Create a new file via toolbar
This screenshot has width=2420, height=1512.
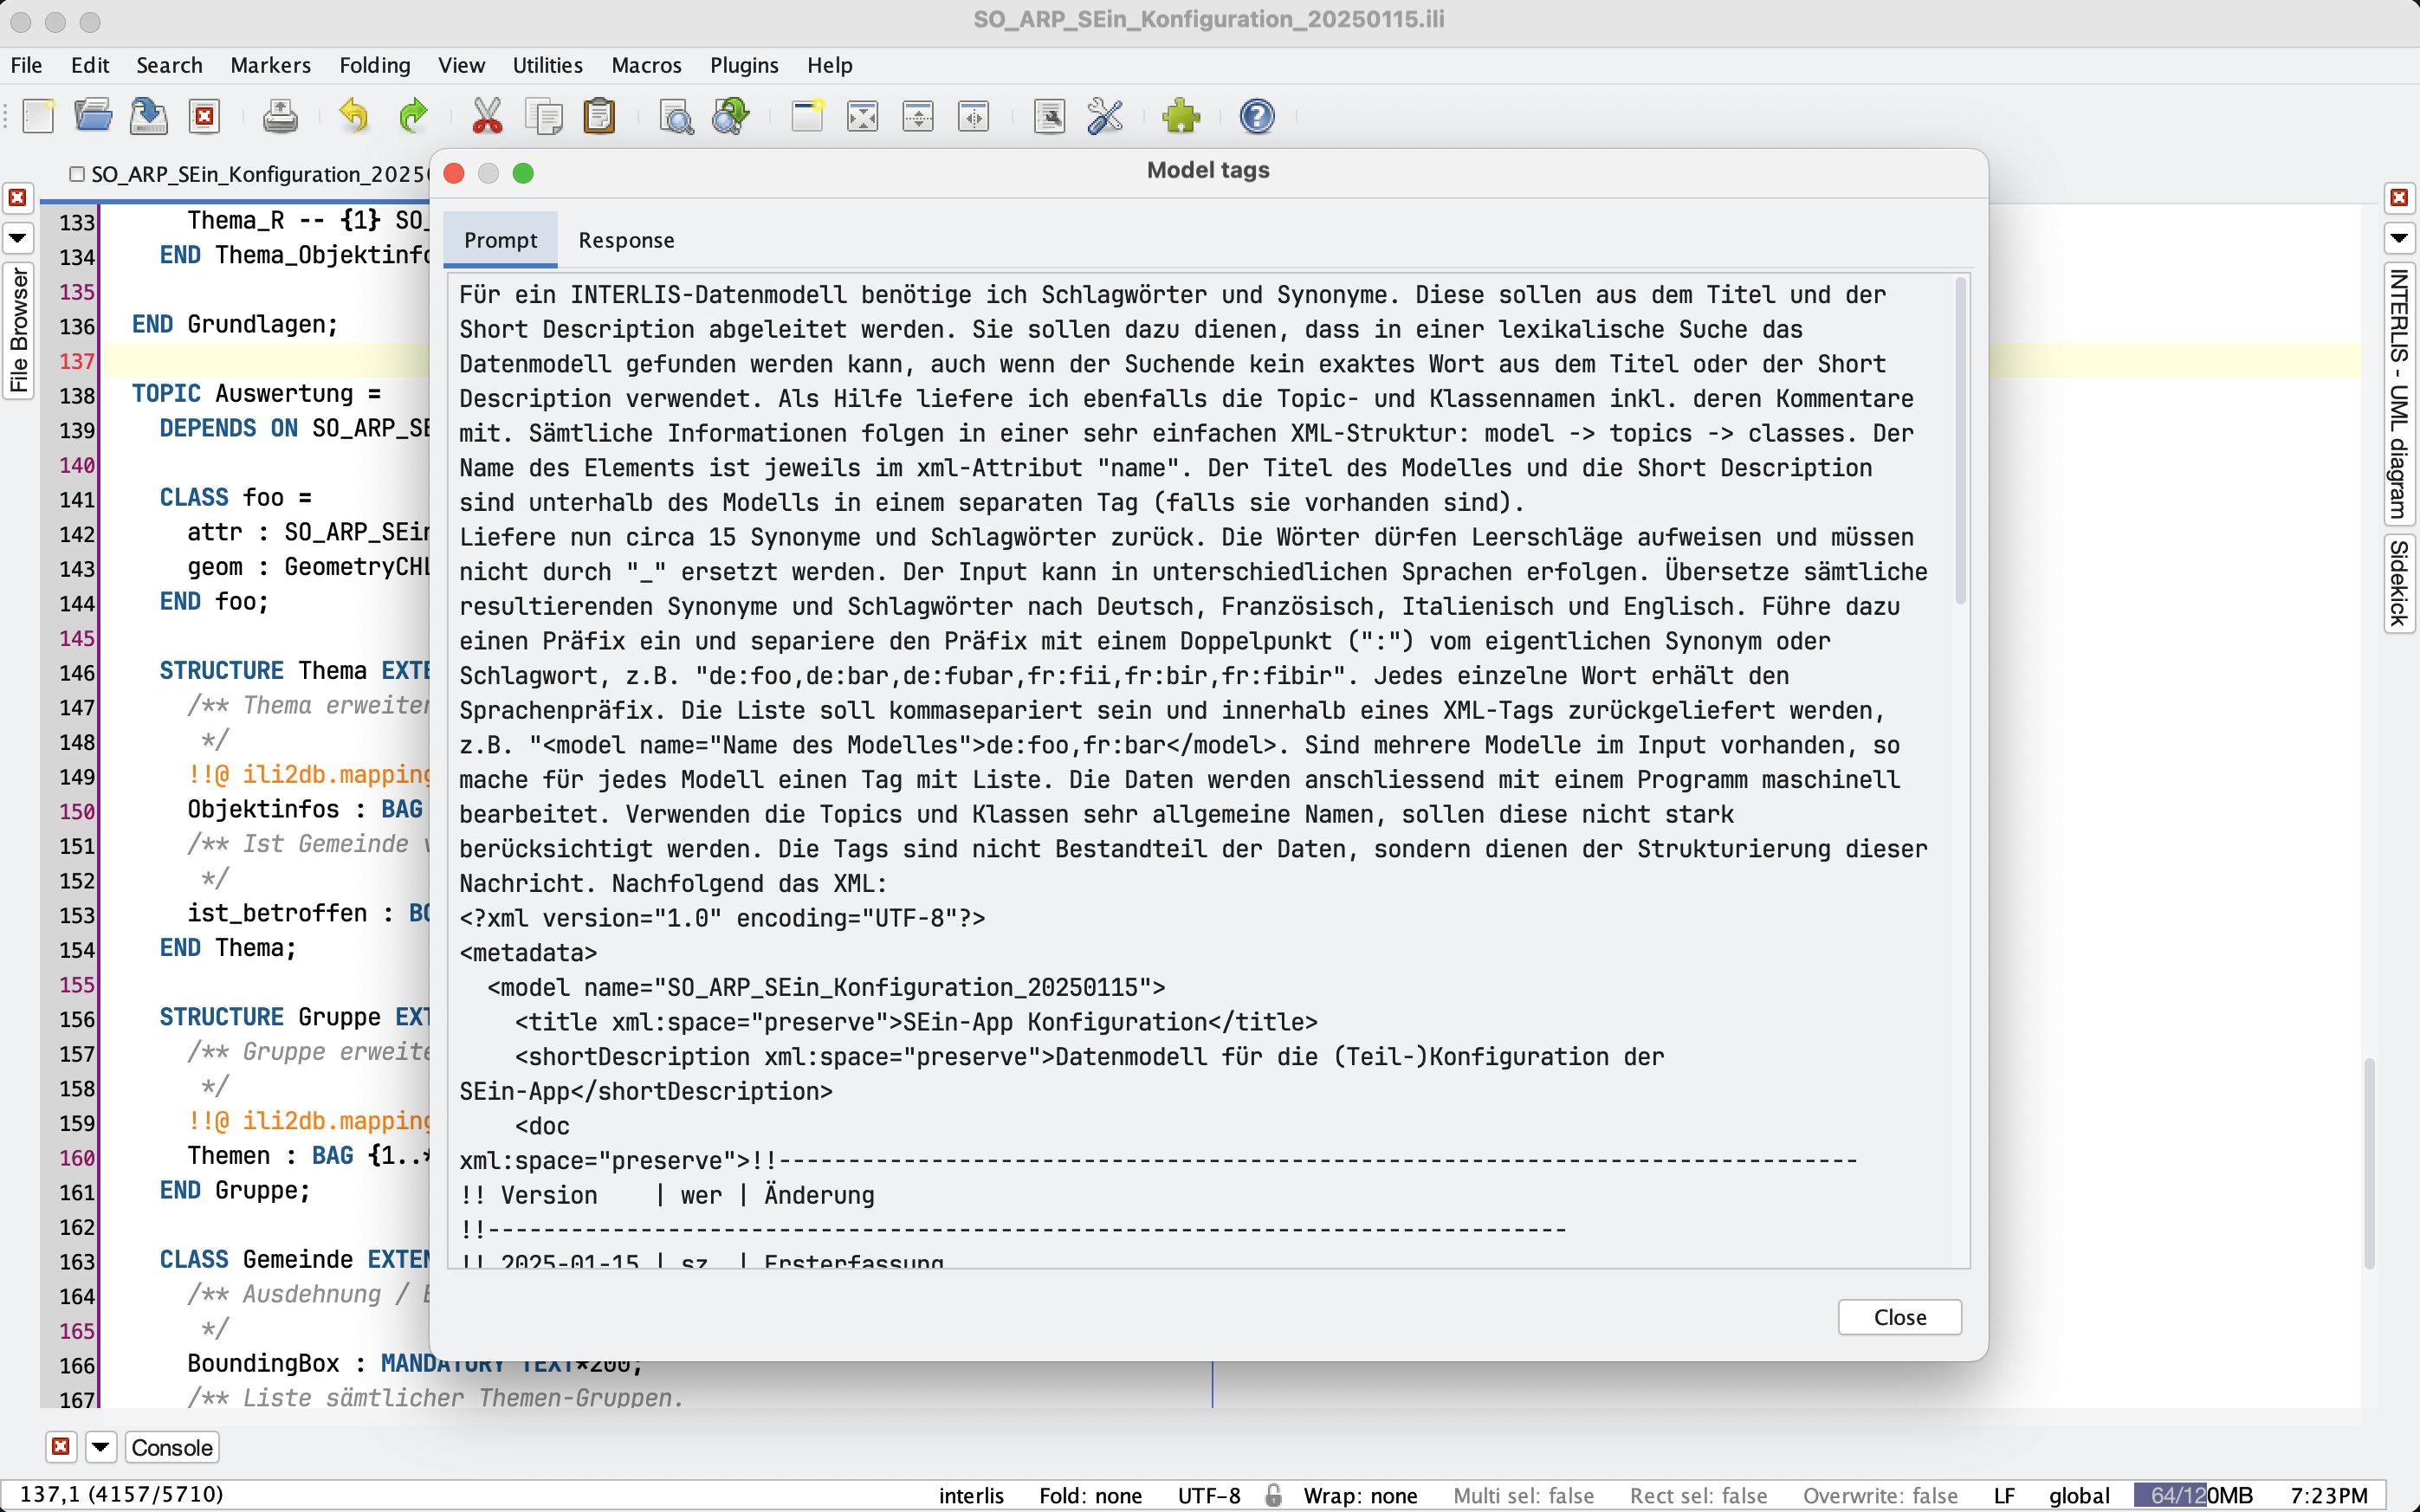pos(38,116)
